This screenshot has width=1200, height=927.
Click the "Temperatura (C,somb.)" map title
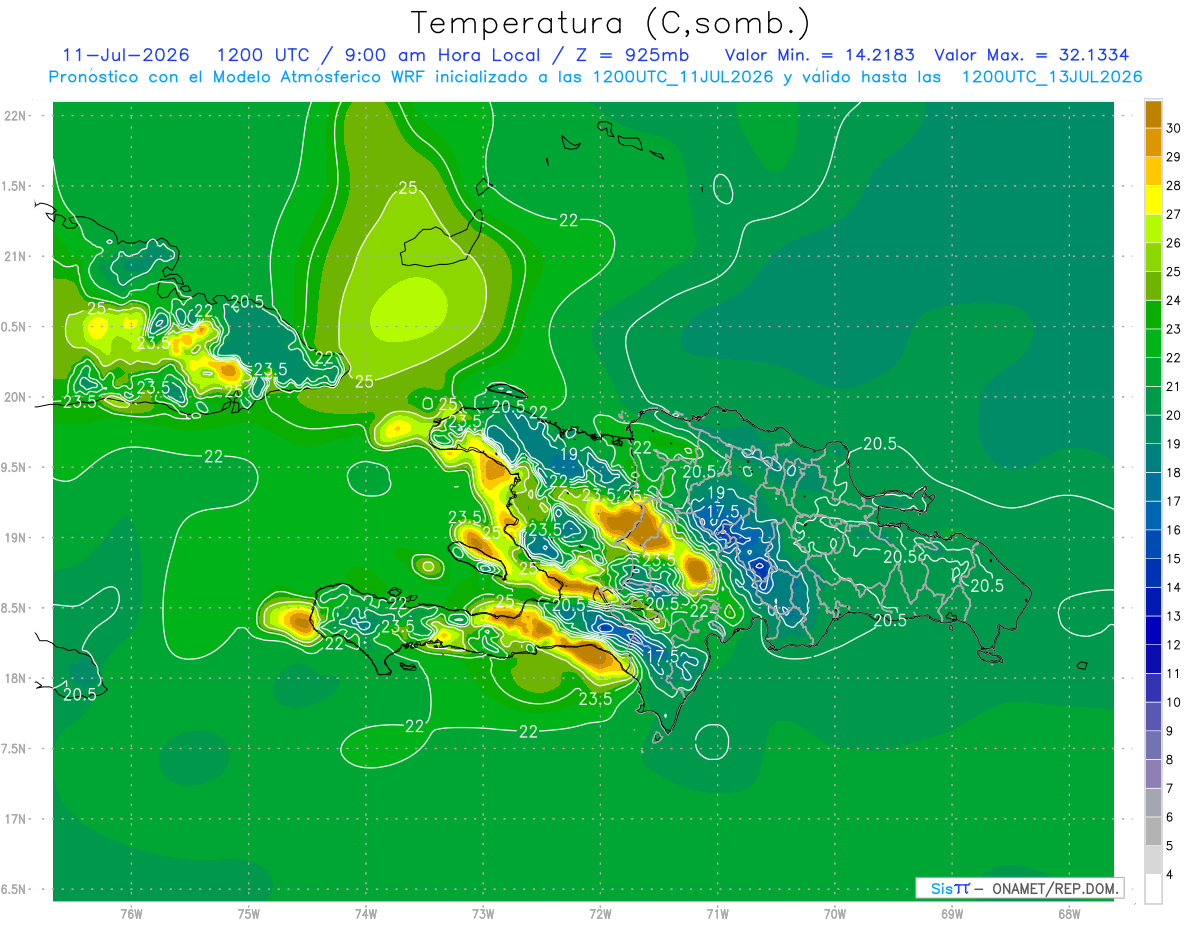pyautogui.click(x=610, y=22)
